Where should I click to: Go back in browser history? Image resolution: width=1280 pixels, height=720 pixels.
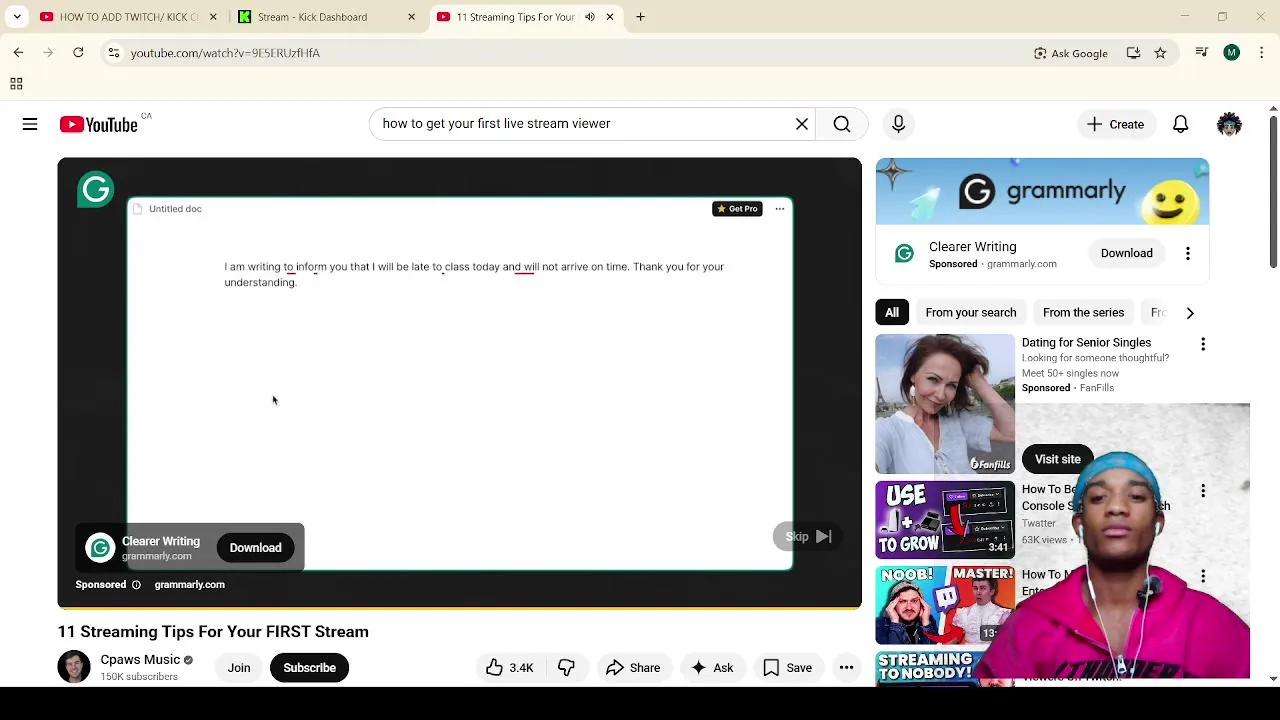[18, 53]
